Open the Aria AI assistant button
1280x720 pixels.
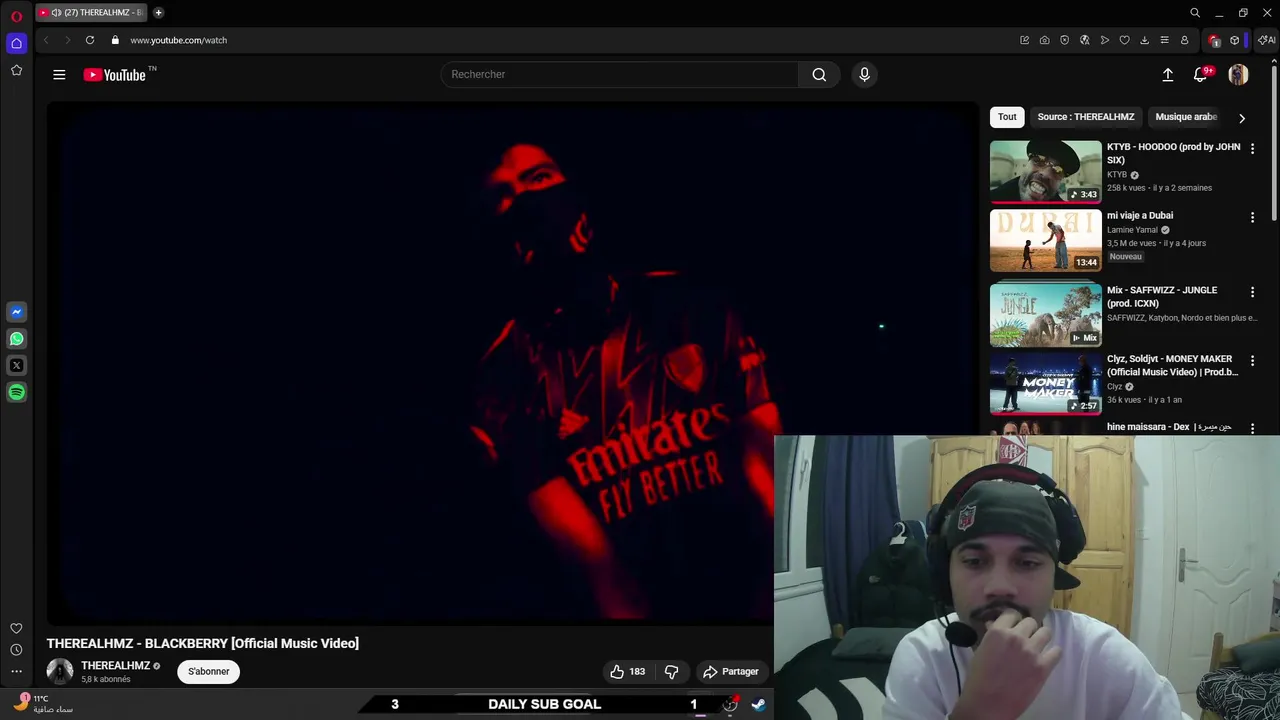1266,40
